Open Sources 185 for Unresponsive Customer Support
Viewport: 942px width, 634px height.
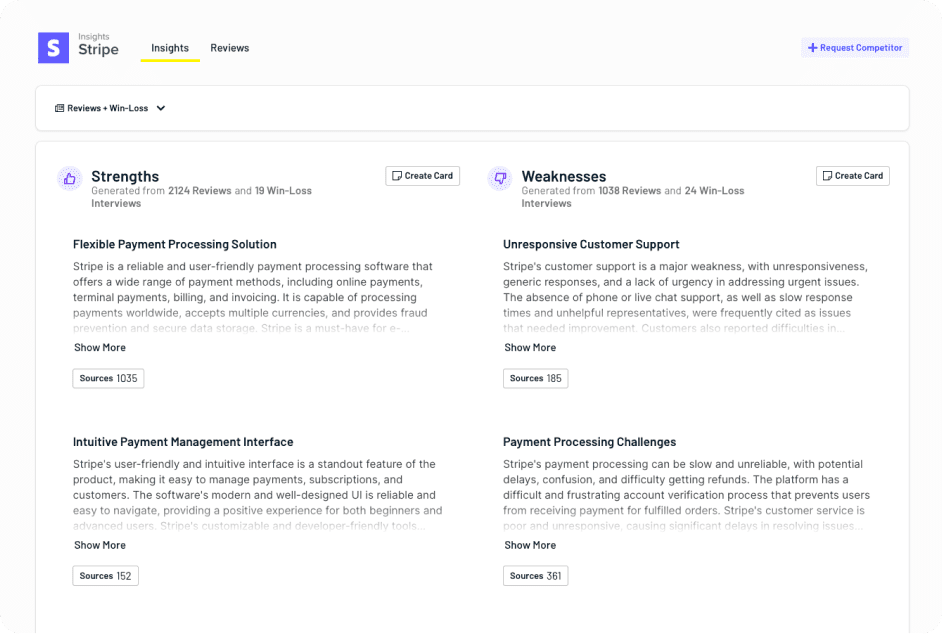[535, 379]
